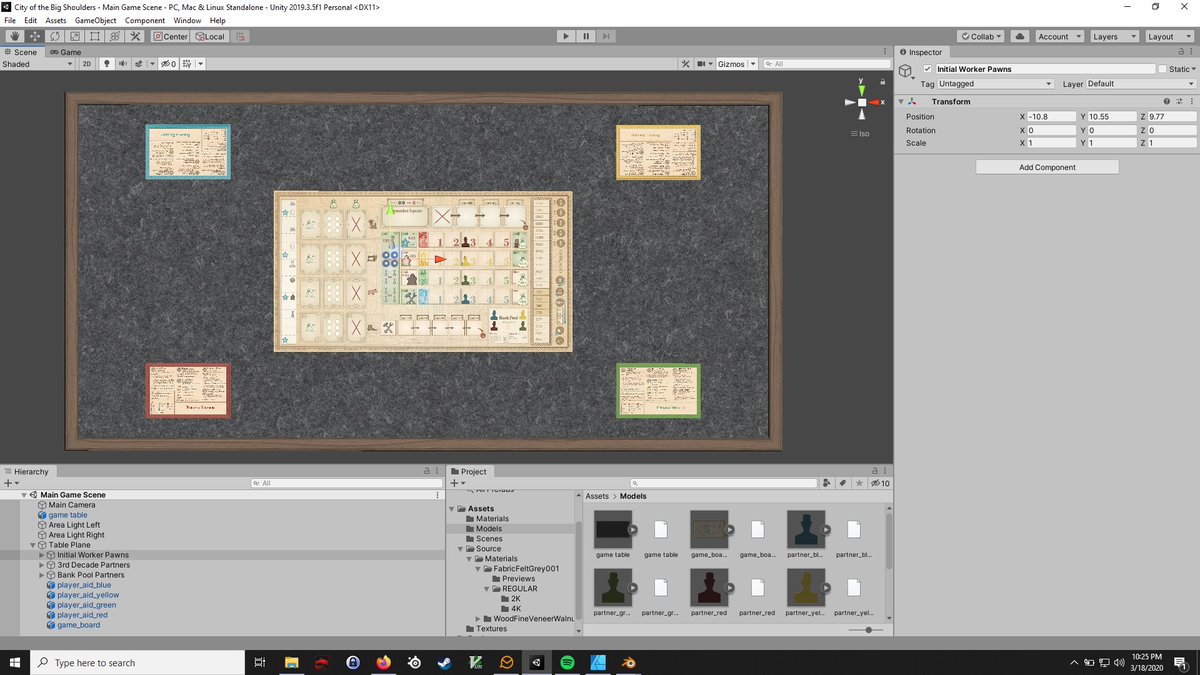Start Play mode
The width and height of the screenshot is (1200, 675).
pos(566,36)
